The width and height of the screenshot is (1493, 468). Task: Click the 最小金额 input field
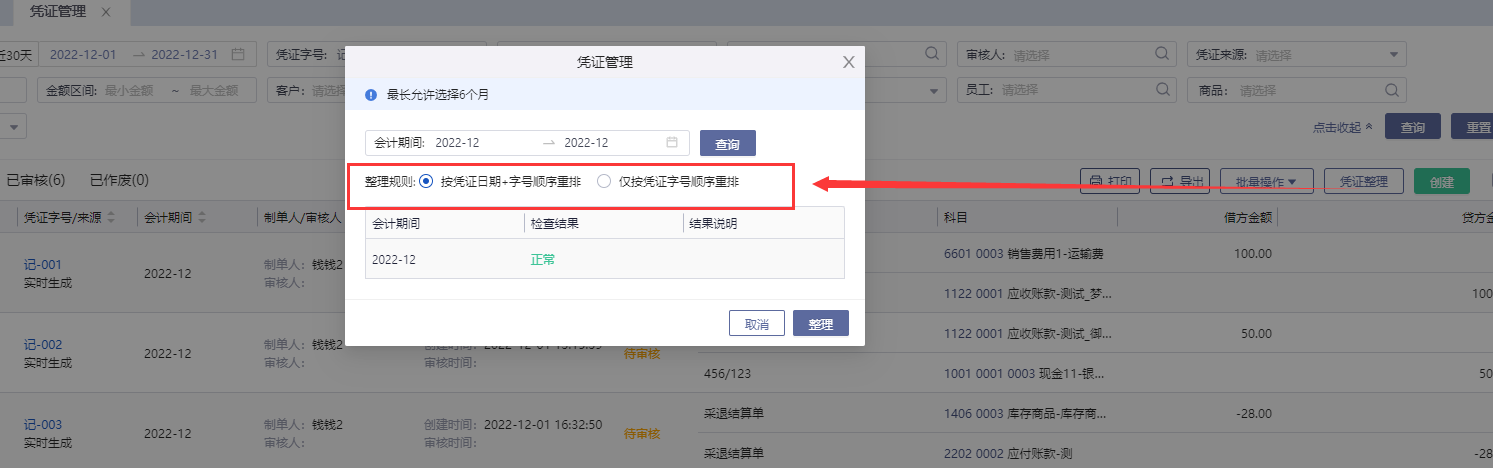[130, 90]
